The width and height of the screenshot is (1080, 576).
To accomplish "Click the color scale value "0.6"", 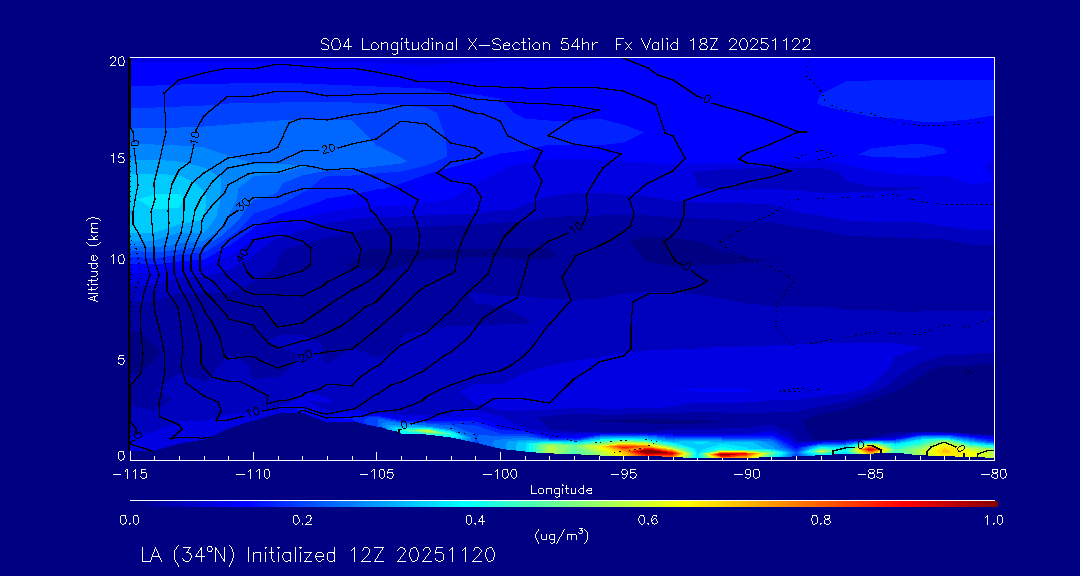I will click(648, 520).
